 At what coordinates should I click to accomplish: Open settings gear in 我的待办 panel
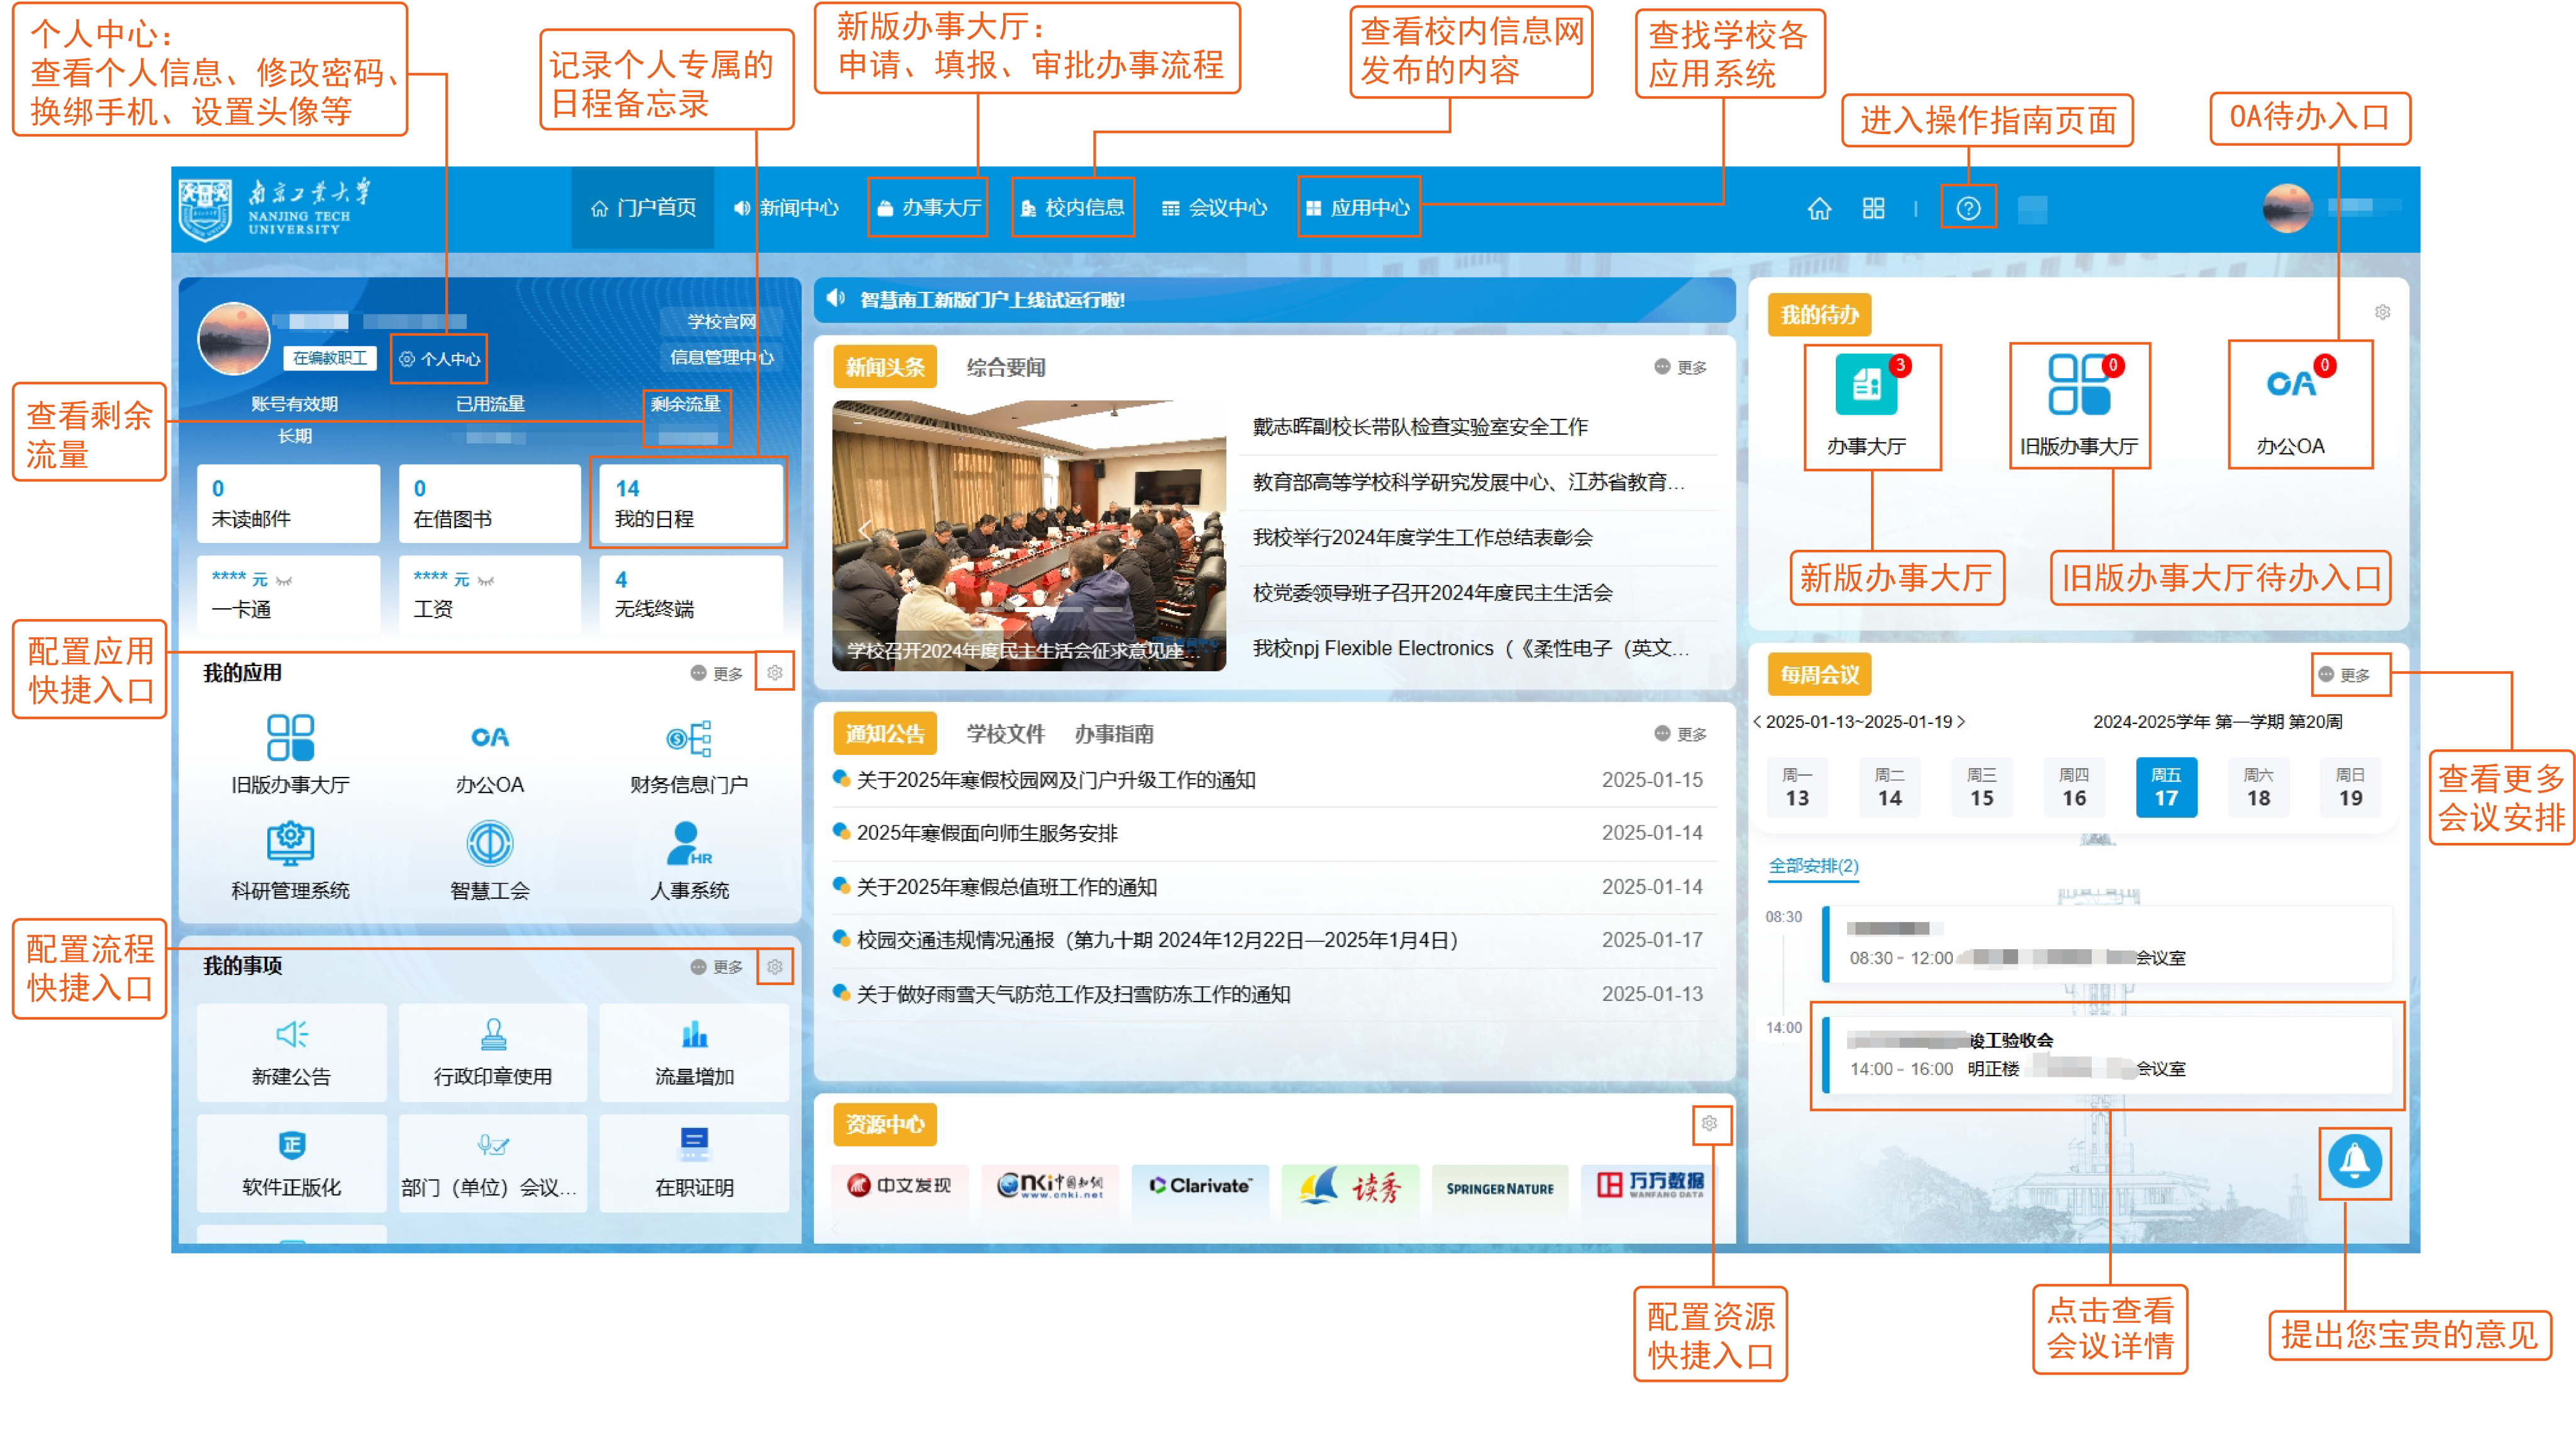2382,312
